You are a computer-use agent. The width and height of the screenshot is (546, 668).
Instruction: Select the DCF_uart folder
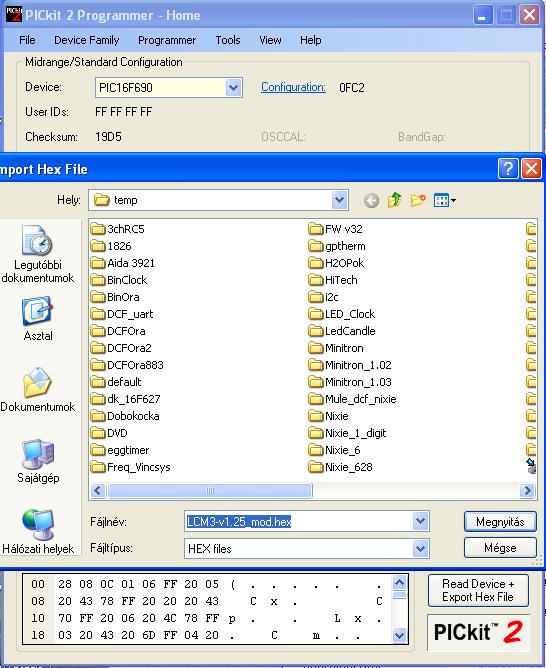click(122, 314)
